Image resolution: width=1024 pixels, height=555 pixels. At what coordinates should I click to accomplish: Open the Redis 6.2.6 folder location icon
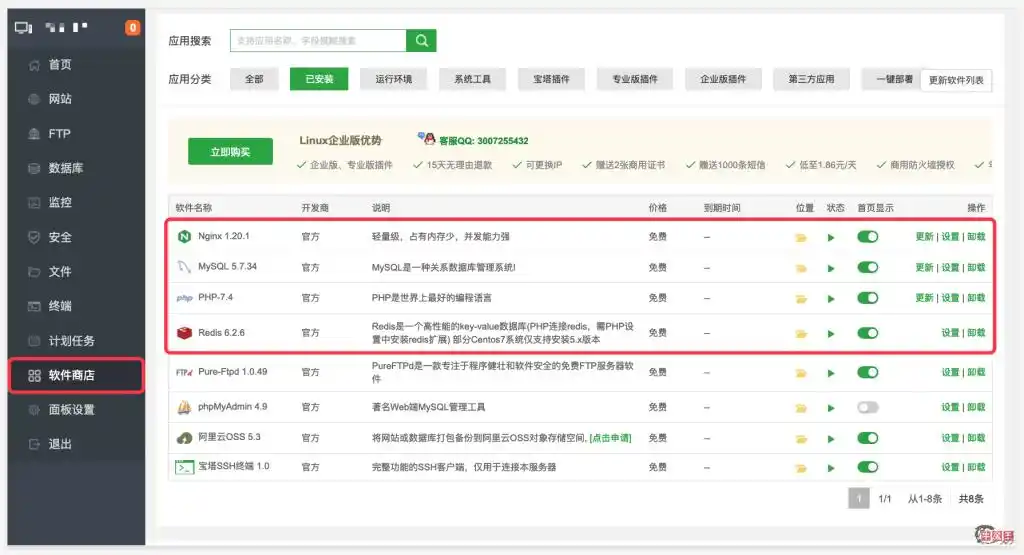coord(800,334)
